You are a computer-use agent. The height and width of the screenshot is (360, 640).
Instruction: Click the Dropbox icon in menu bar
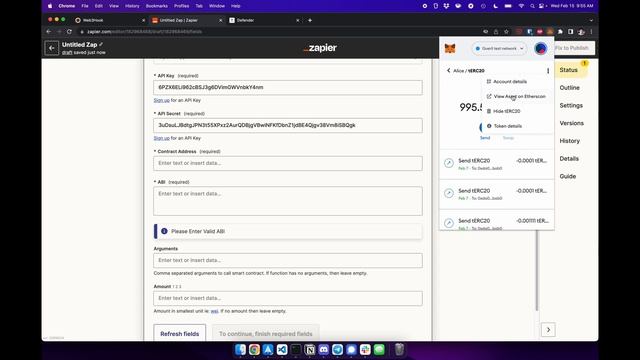(x=446, y=6)
